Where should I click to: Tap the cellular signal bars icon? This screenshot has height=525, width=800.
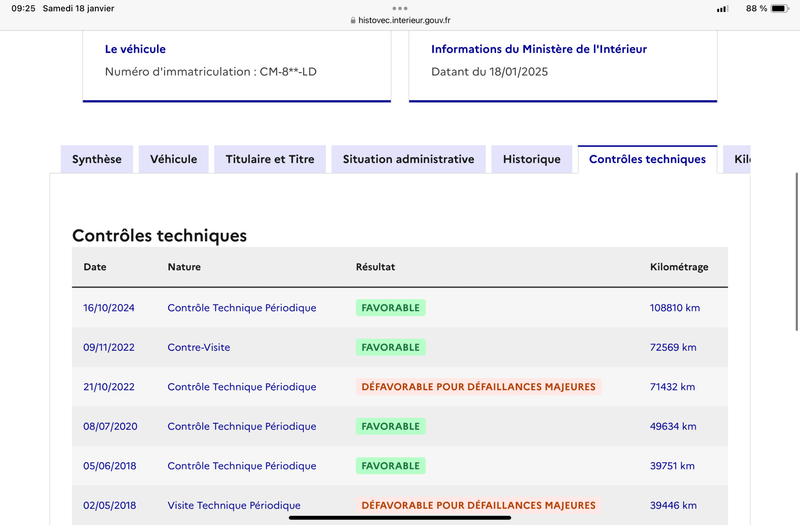coord(722,9)
